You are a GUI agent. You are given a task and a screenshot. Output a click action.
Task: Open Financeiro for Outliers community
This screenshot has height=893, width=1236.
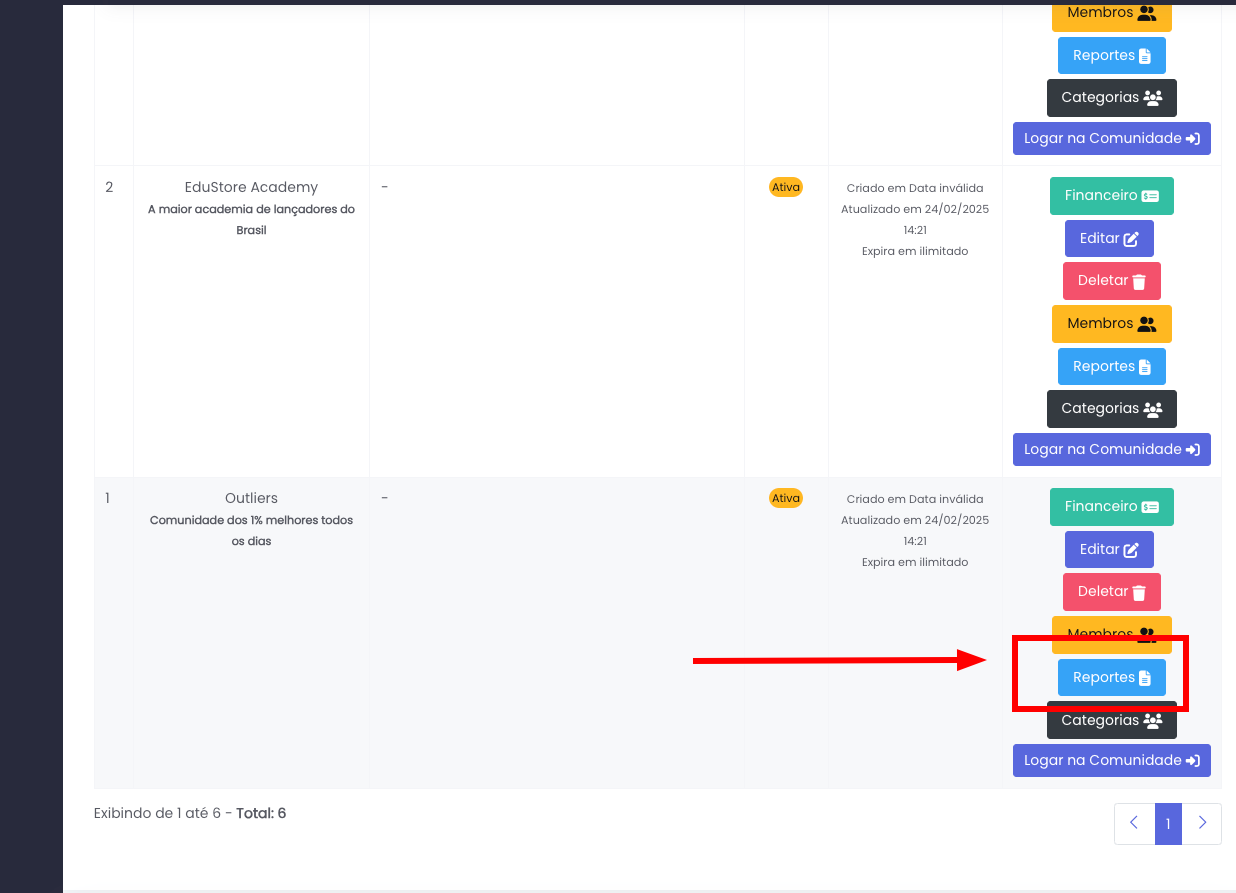click(1111, 507)
